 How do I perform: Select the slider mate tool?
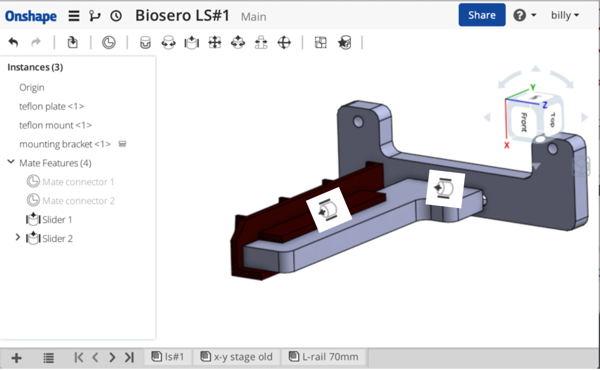tap(191, 42)
